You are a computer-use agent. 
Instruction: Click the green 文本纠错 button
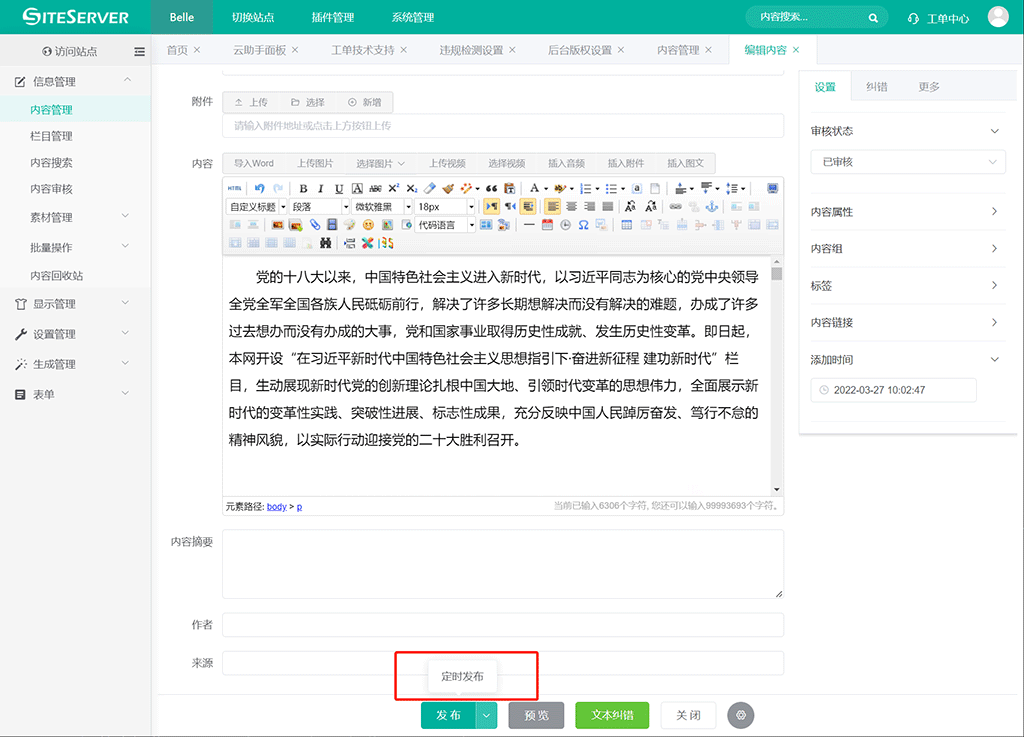pos(611,715)
